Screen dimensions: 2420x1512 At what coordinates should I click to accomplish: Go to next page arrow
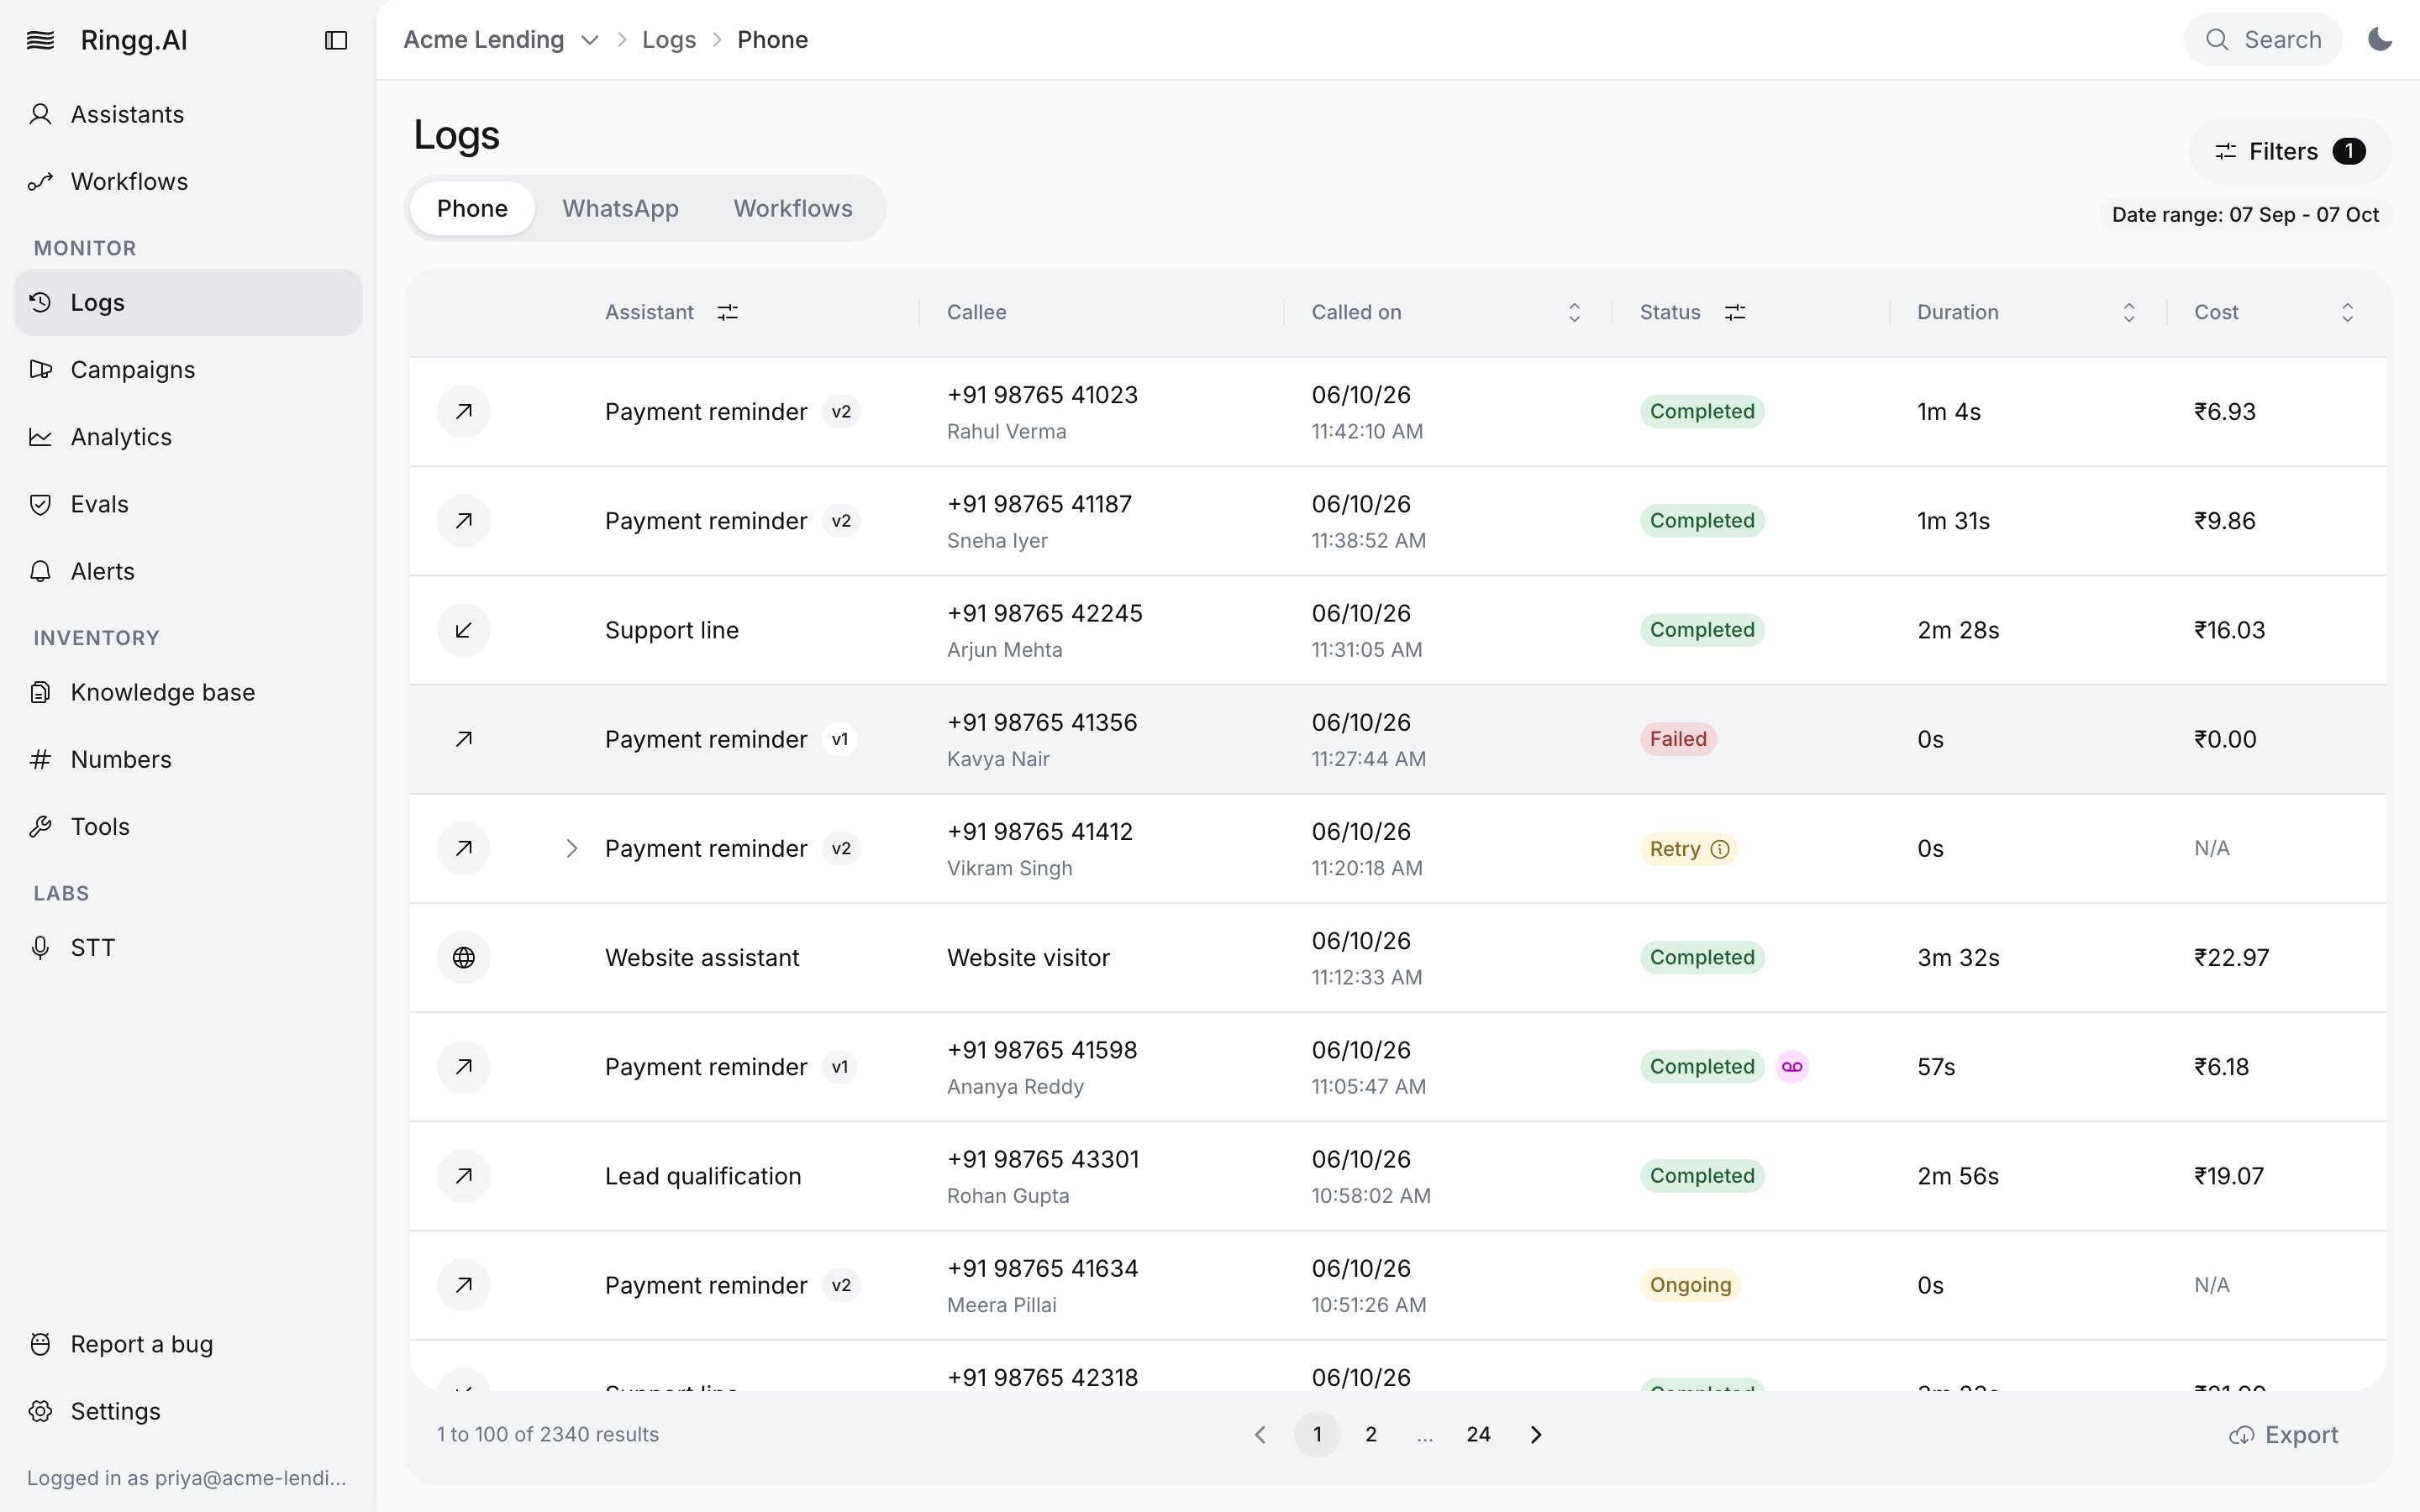(x=1536, y=1435)
